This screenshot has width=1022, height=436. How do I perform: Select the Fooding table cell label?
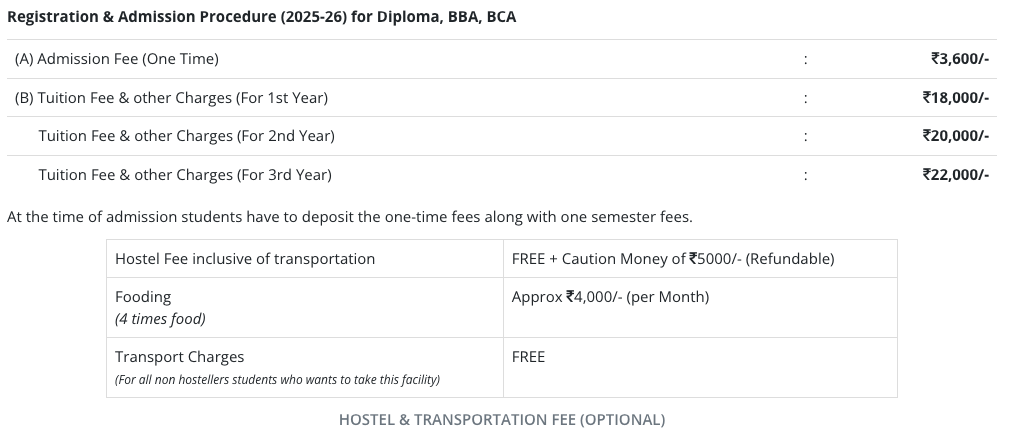[143, 297]
